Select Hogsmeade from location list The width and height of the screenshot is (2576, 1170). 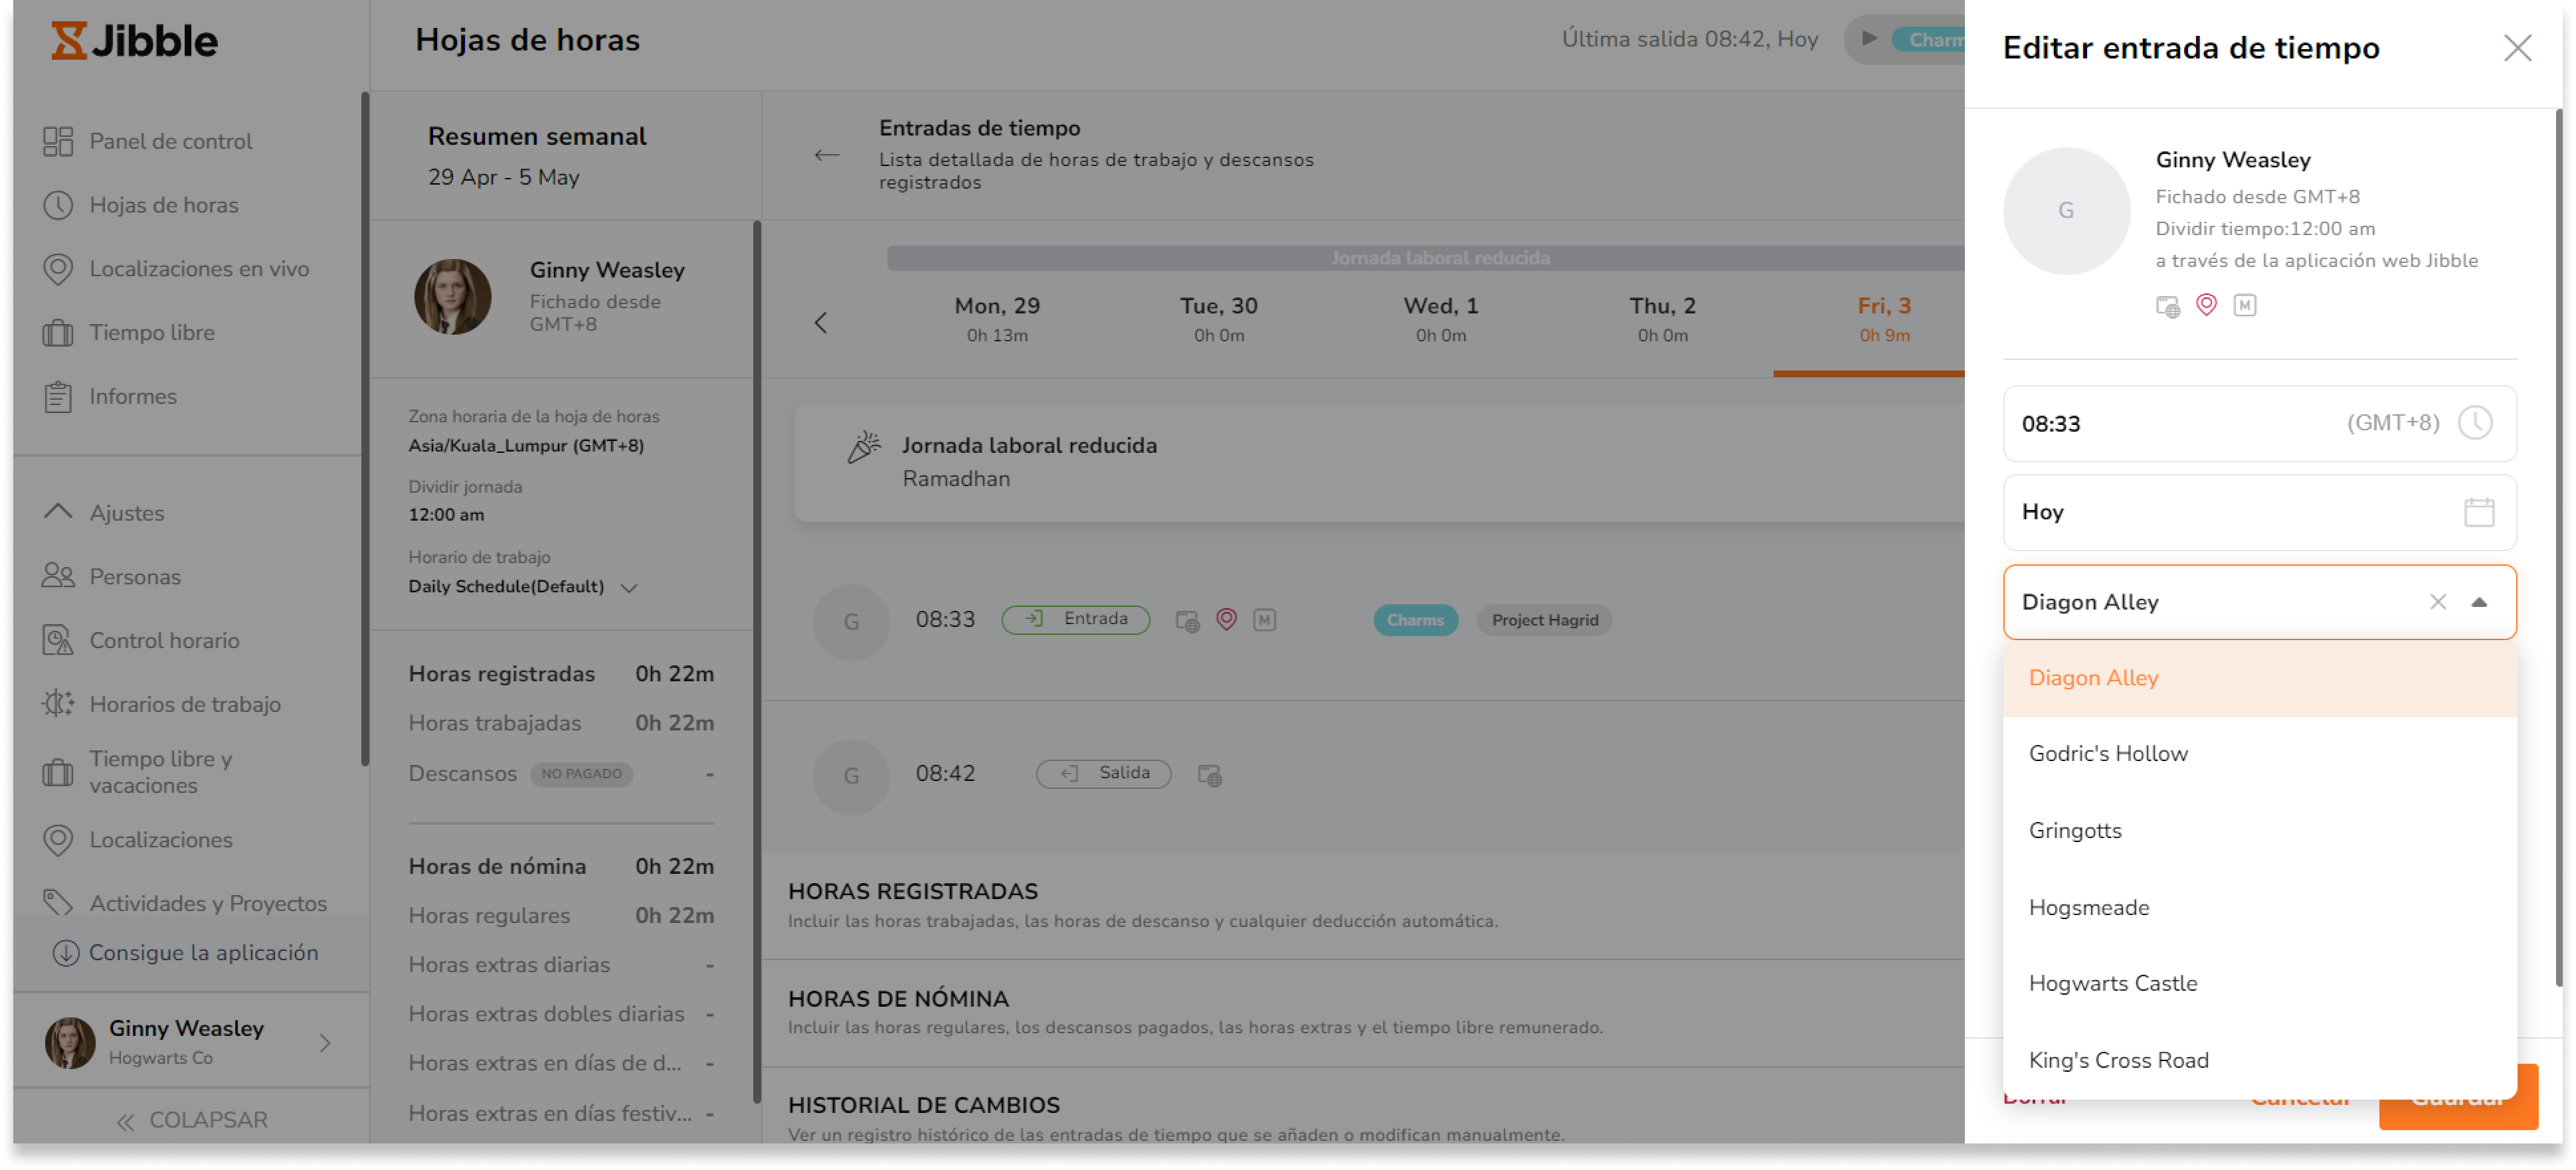(x=2259, y=908)
